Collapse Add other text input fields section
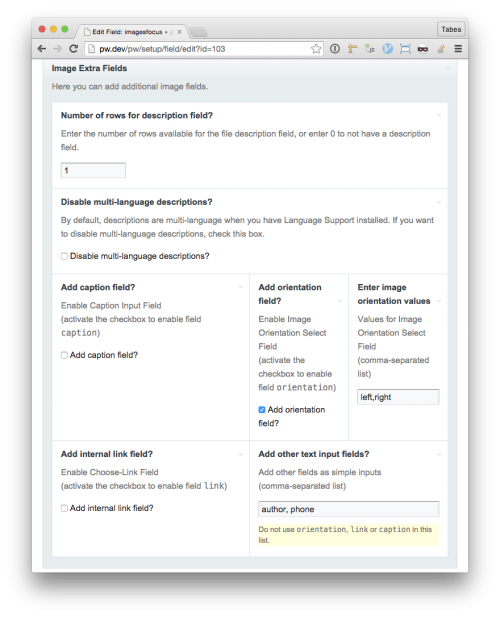This screenshot has height=617, width=500. [439, 454]
